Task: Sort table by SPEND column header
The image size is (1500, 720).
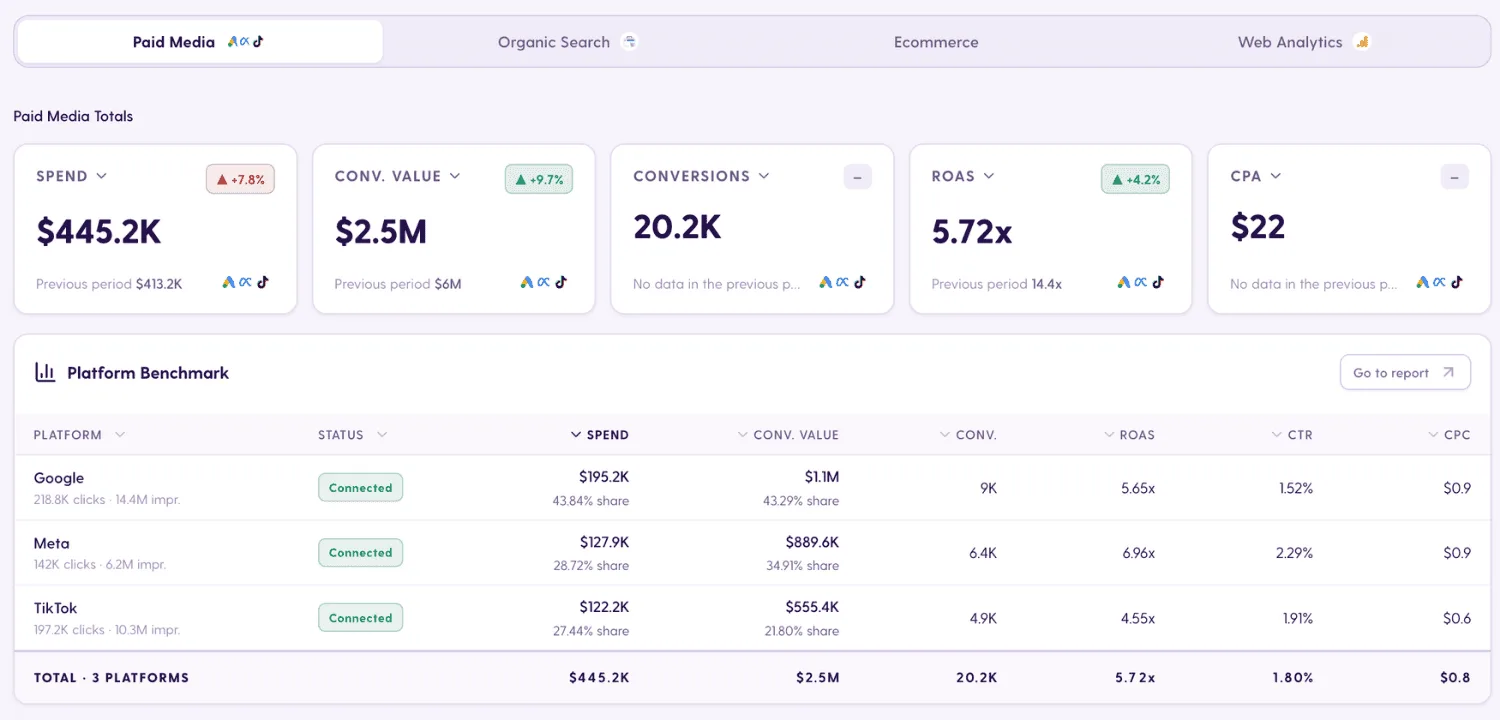Action: pos(600,435)
